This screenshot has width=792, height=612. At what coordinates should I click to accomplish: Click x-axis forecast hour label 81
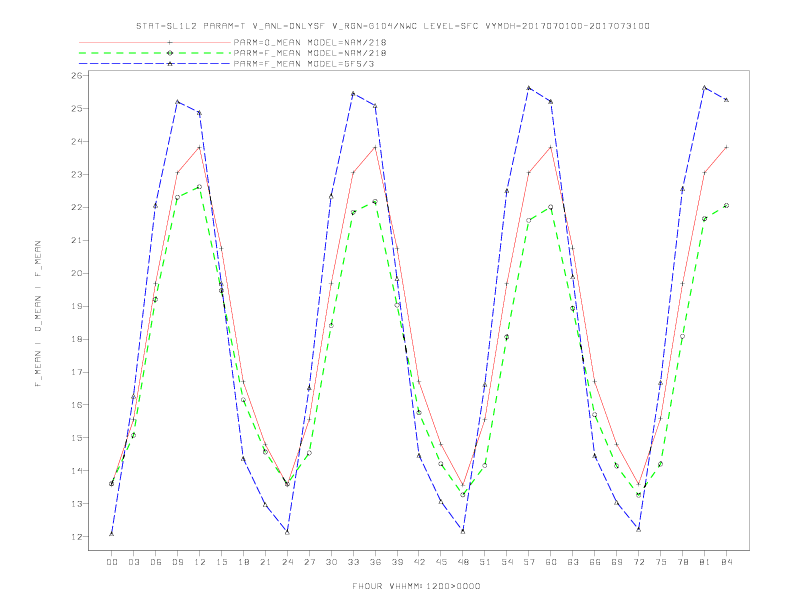(705, 562)
